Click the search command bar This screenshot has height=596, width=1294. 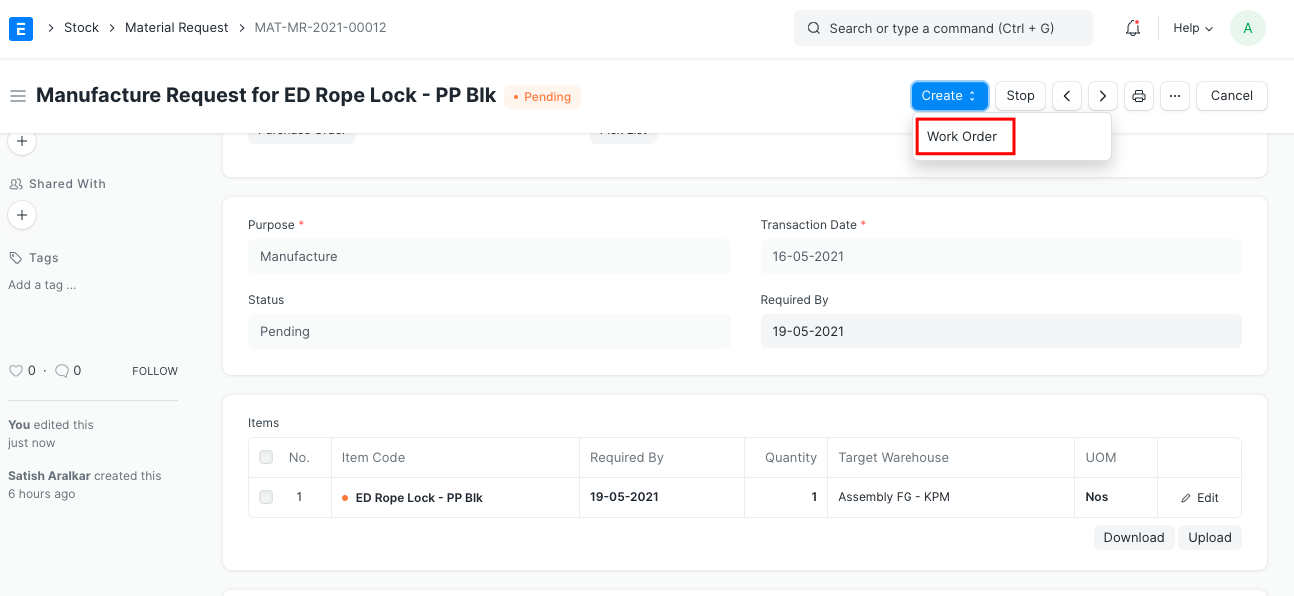(942, 28)
